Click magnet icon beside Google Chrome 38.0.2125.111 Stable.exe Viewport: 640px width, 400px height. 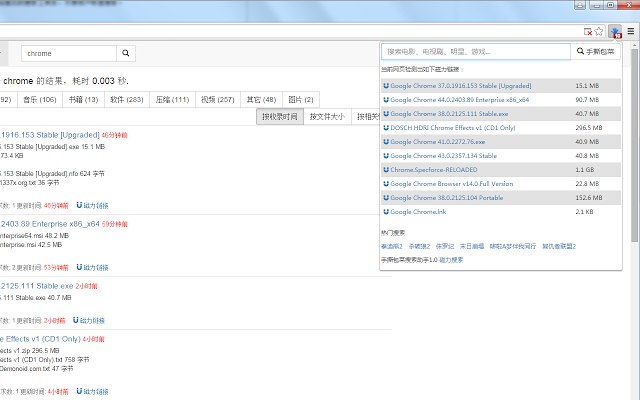[386, 113]
